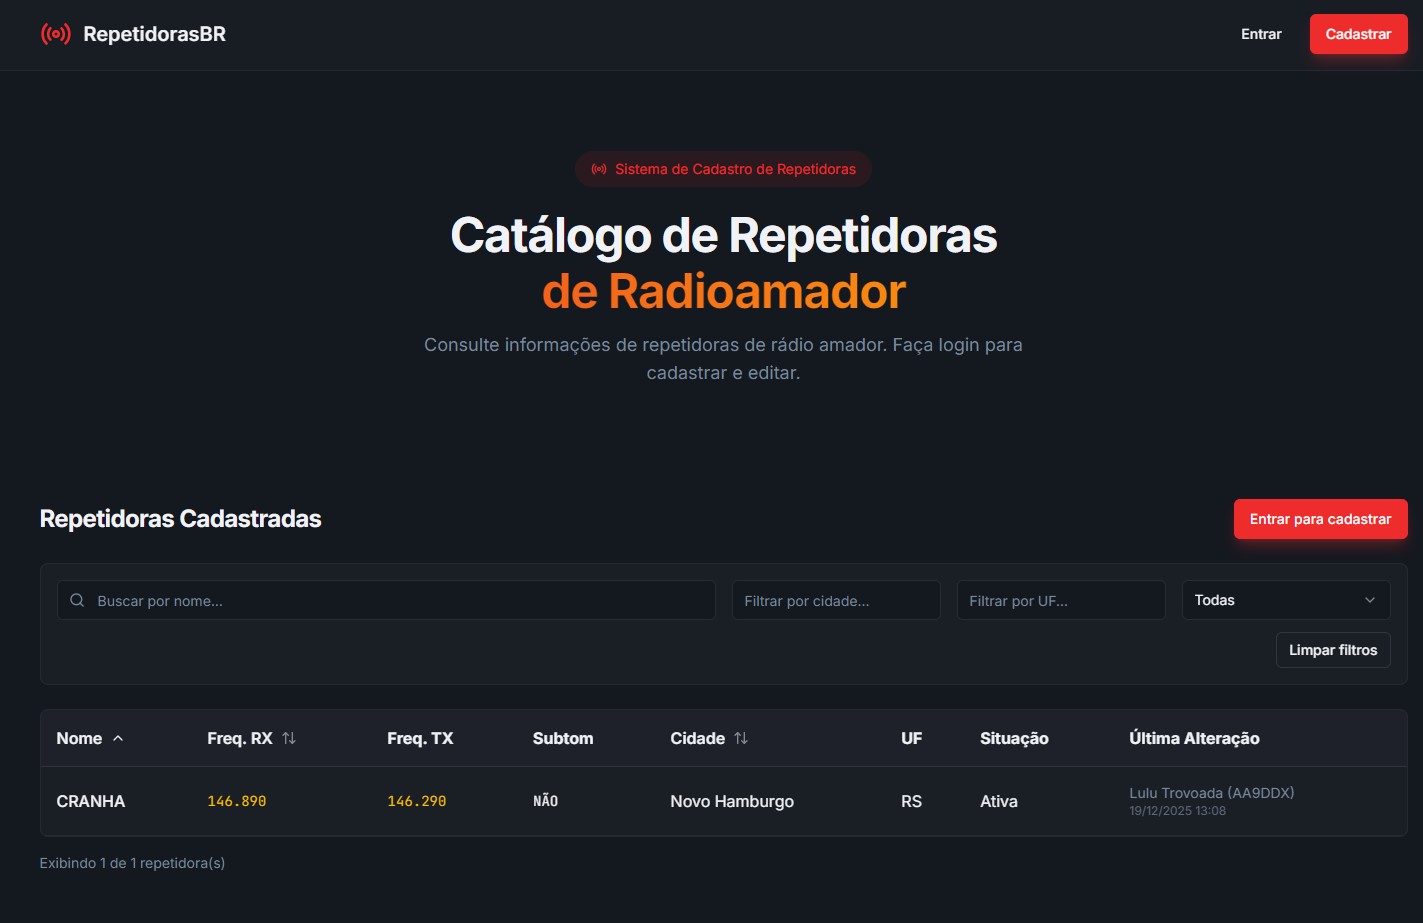Click the sort arrows beside Cidade
This screenshot has width=1423, height=923.
[740, 738]
